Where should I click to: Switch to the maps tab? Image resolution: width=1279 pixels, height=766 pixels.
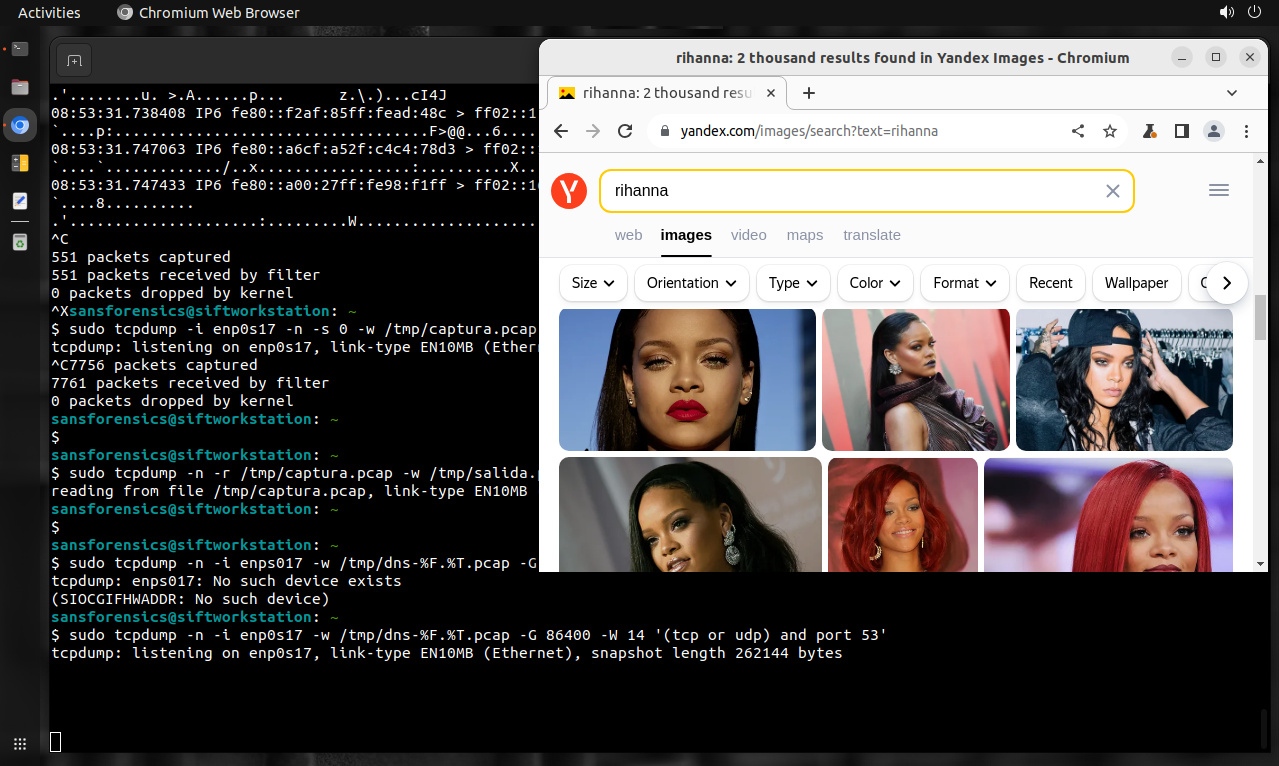[804, 235]
